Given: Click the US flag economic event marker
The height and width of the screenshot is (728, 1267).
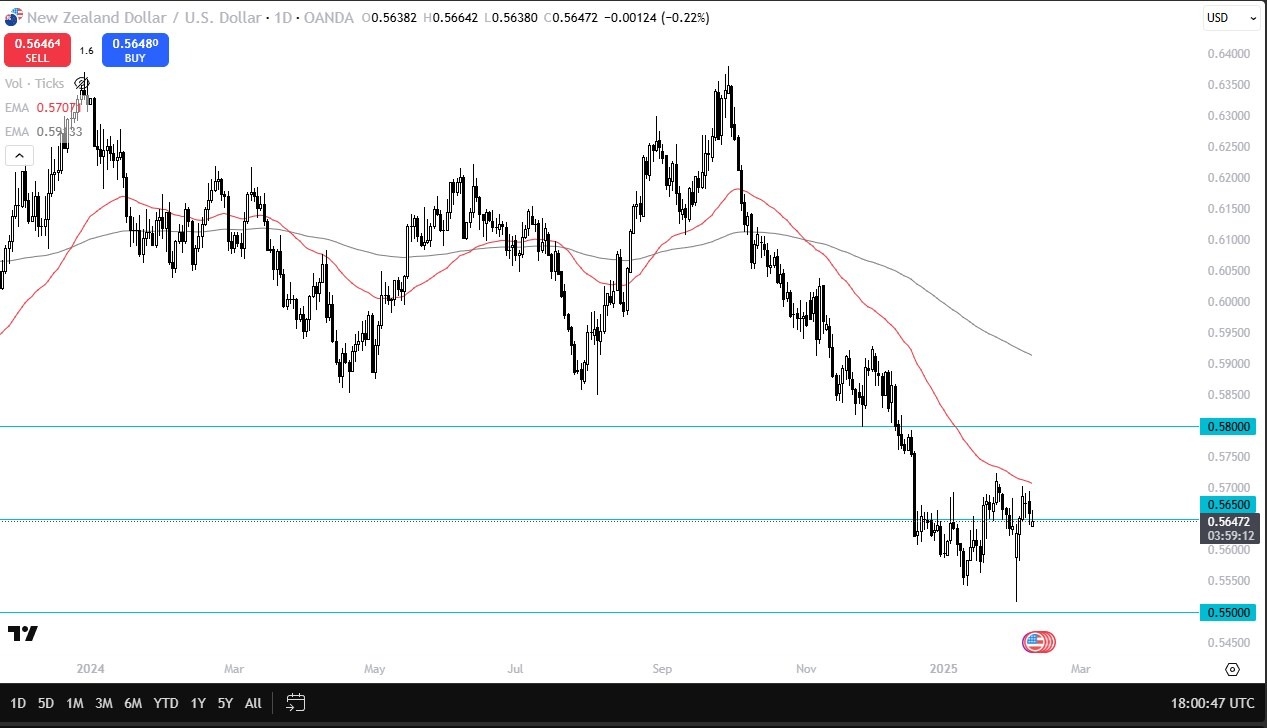Looking at the screenshot, I should (1038, 642).
